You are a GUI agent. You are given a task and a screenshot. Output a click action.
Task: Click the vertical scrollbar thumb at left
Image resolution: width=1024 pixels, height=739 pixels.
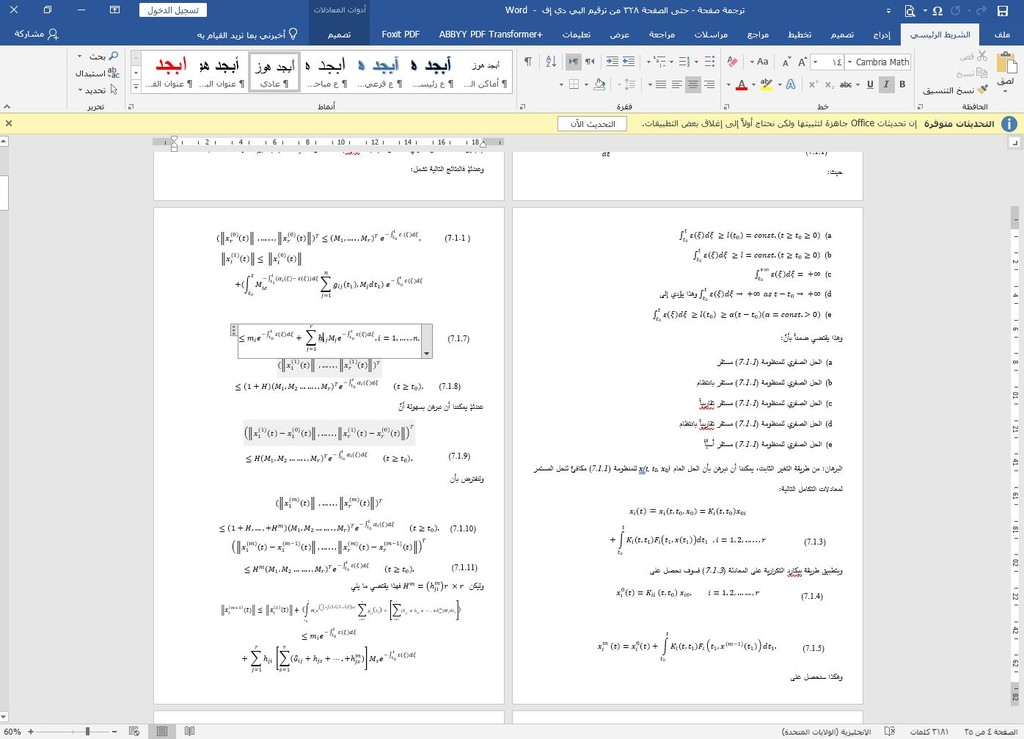coord(3,194)
